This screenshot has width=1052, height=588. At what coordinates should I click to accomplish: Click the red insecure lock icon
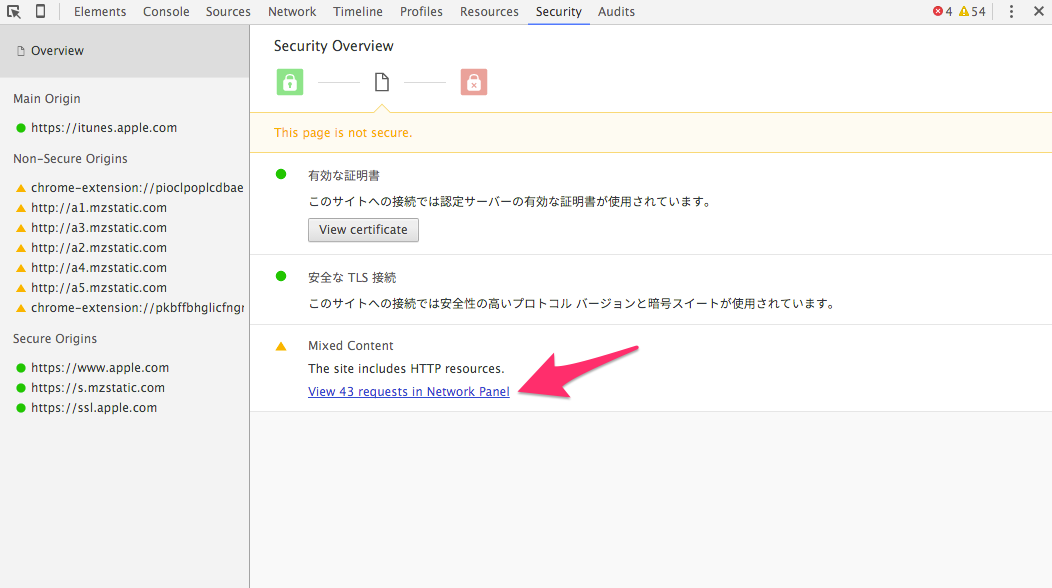click(x=474, y=82)
